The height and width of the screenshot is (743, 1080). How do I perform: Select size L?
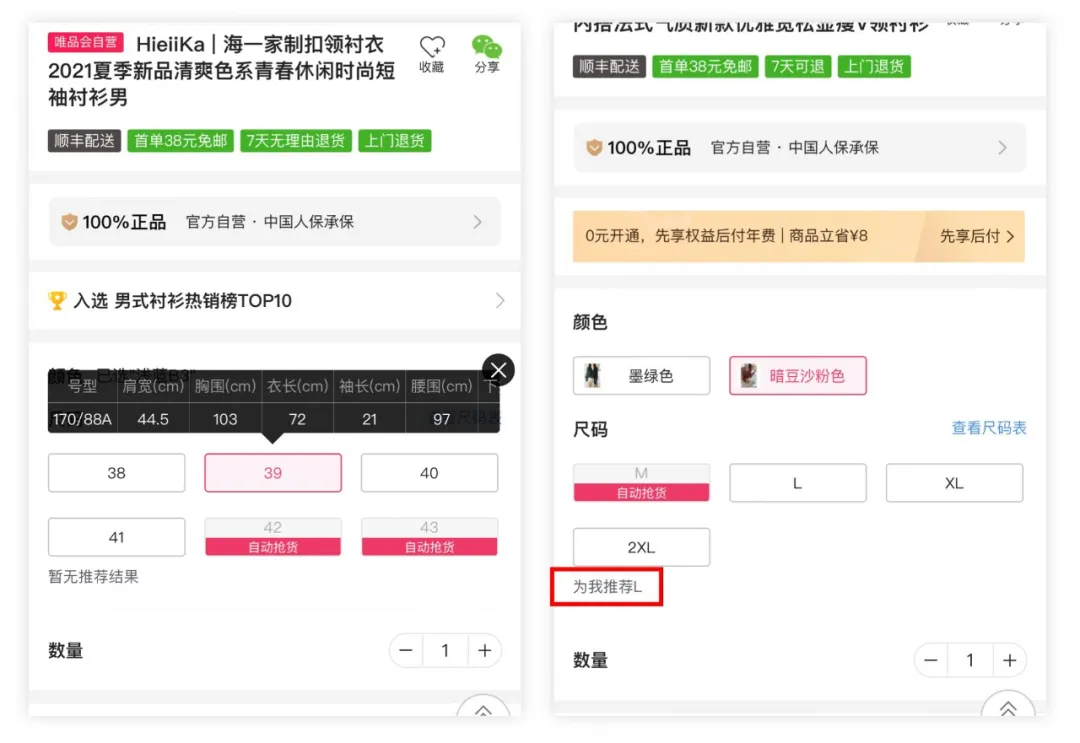coord(798,483)
